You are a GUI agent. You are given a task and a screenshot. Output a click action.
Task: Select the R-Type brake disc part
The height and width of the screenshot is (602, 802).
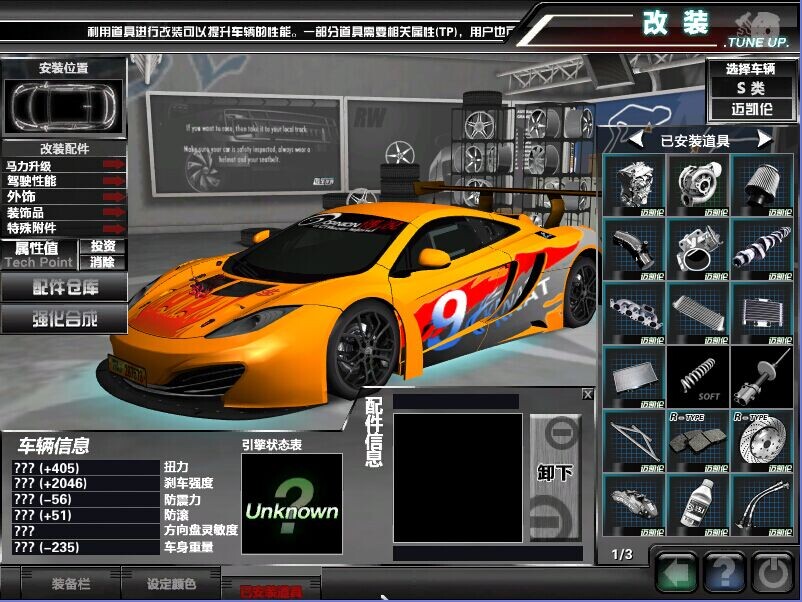tap(762, 441)
